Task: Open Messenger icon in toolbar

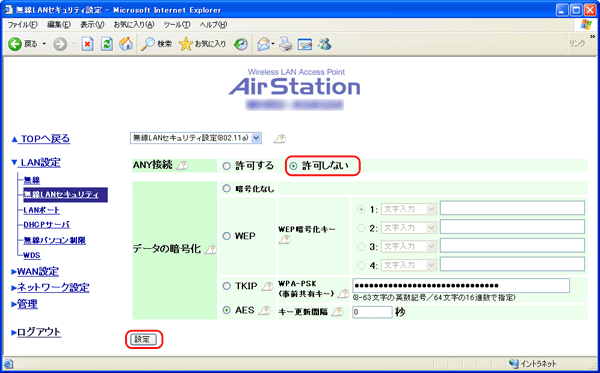Action: pyautogui.click(x=324, y=44)
